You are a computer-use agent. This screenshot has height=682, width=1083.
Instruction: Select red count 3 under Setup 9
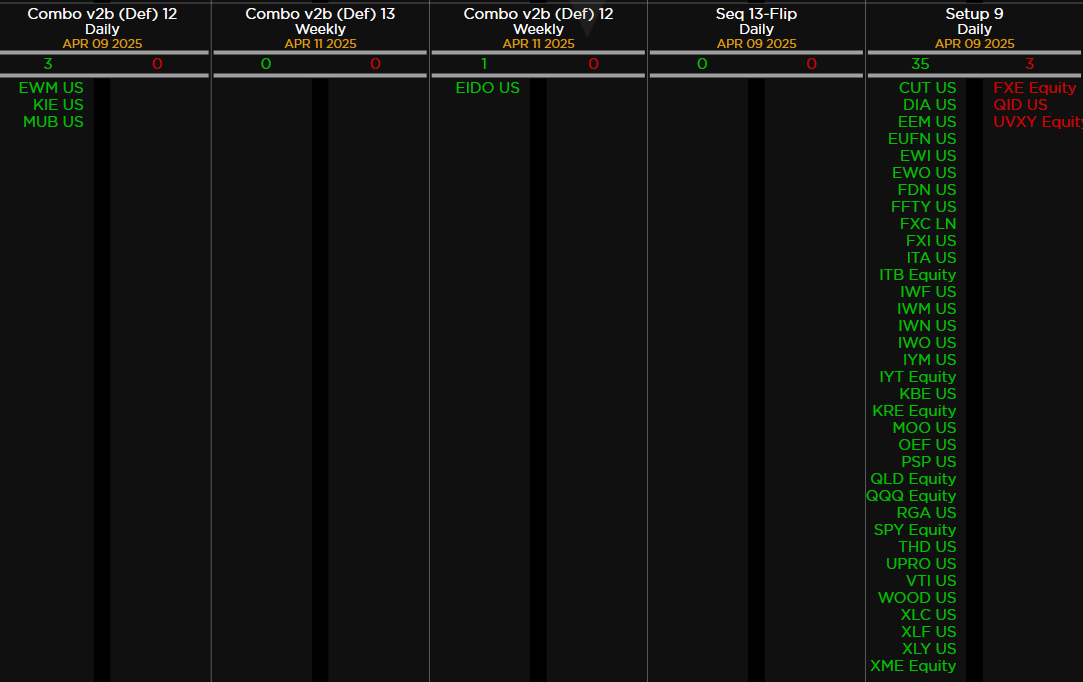pyautogui.click(x=1030, y=64)
